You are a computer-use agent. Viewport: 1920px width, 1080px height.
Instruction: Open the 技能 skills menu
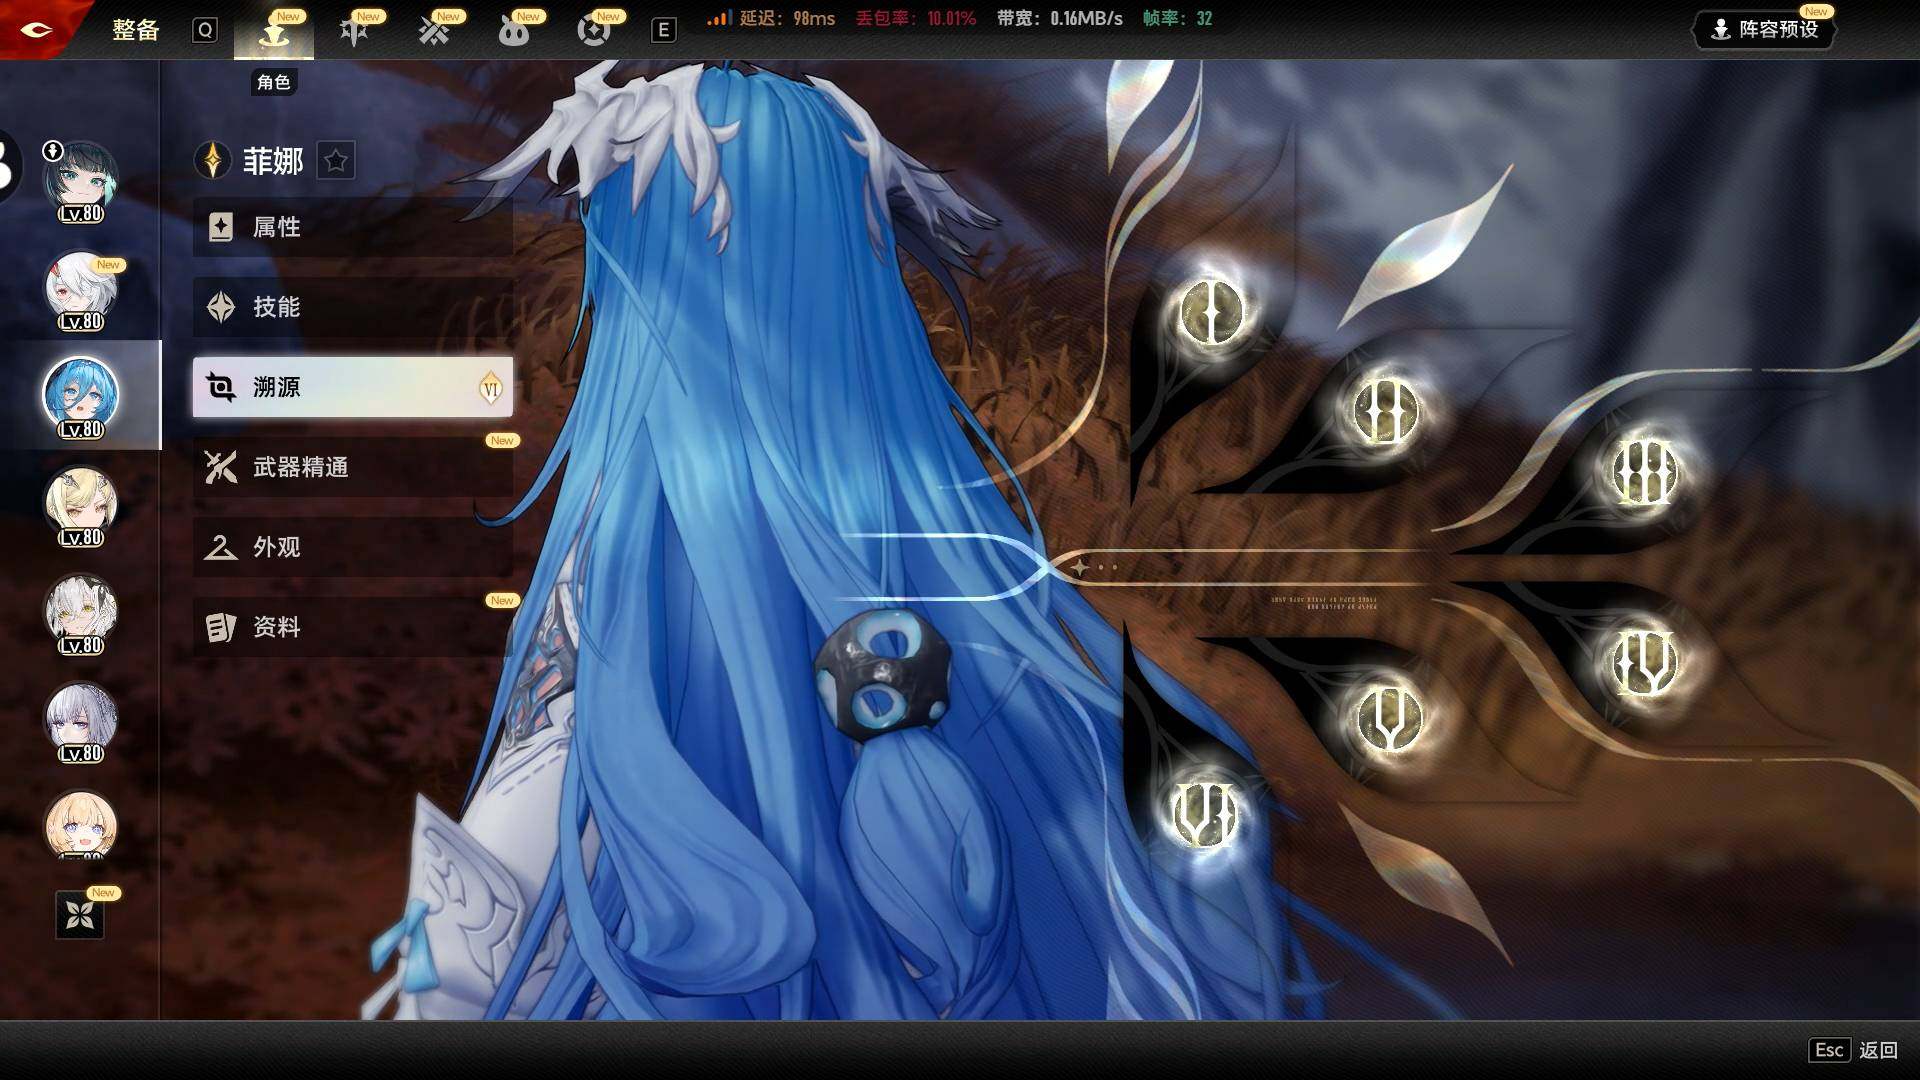(x=353, y=307)
